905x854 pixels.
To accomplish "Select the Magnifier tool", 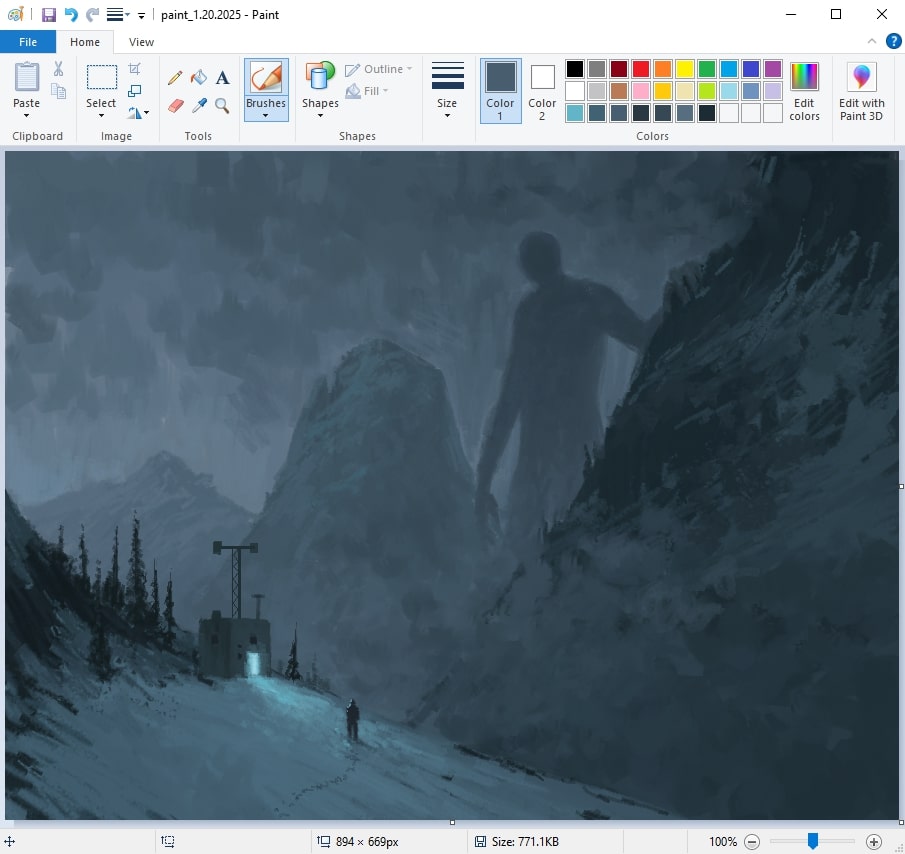I will click(222, 105).
